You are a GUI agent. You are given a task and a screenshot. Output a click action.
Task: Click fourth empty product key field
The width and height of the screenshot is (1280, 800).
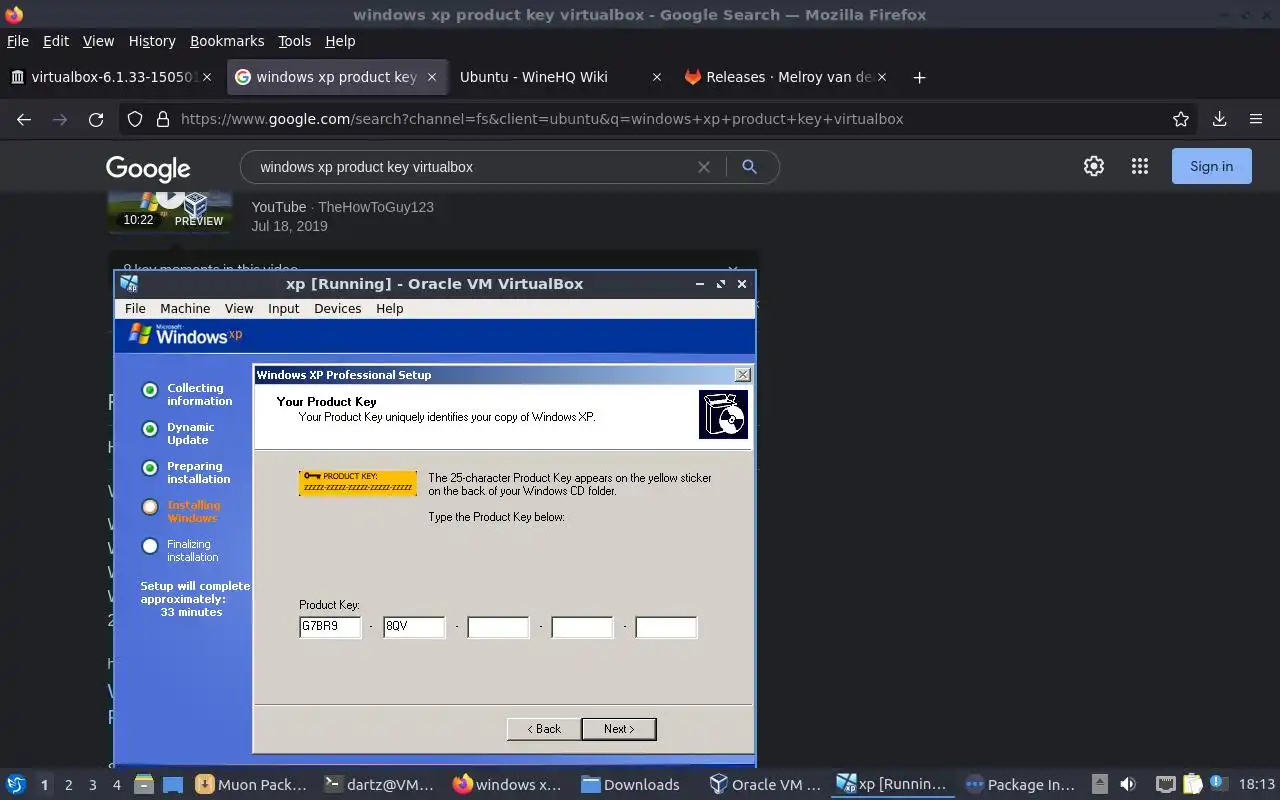(582, 627)
